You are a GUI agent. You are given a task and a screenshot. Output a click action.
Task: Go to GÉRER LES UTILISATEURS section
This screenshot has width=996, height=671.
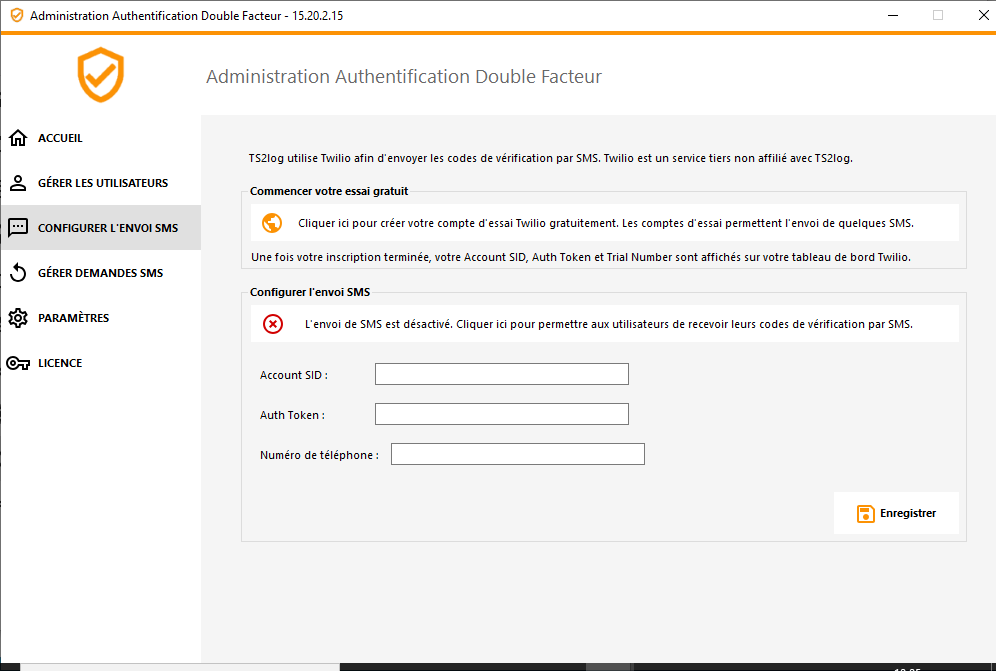[x=101, y=183]
